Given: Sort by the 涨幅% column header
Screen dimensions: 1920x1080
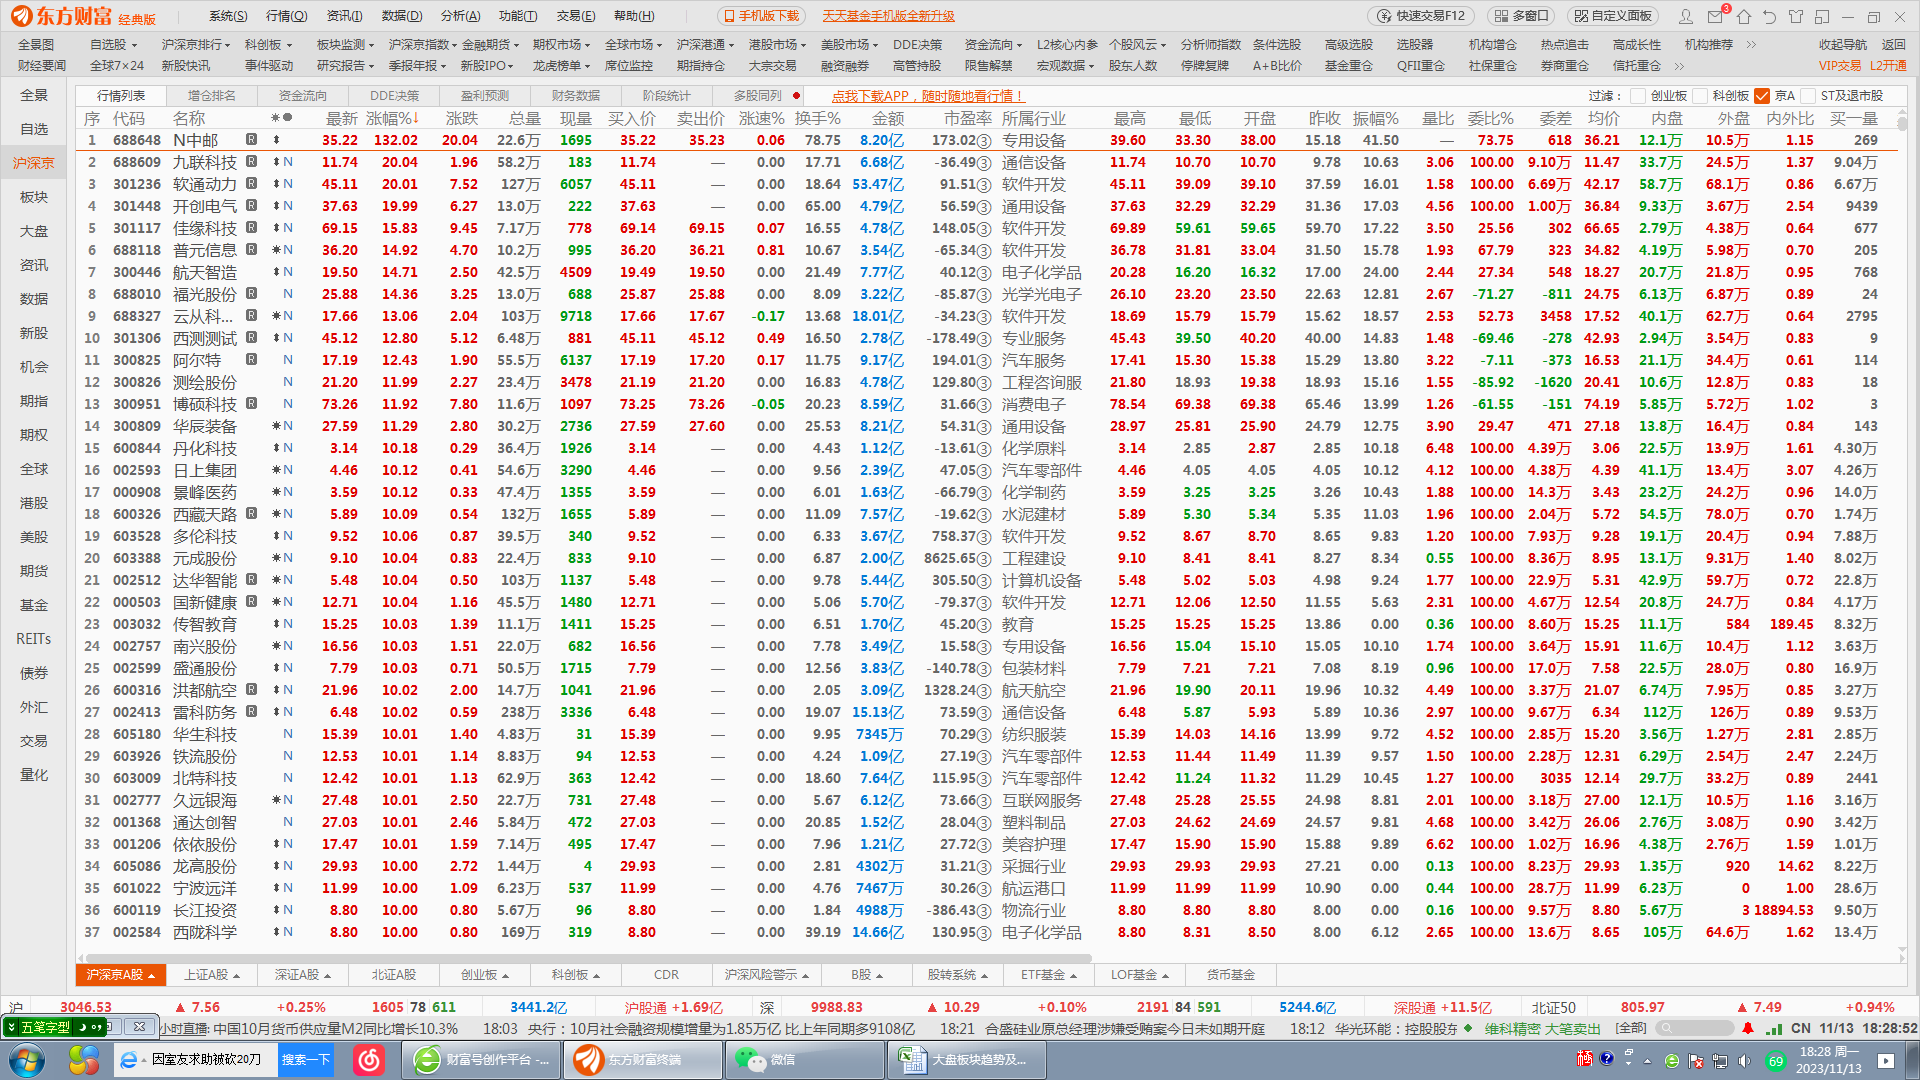Looking at the screenshot, I should pyautogui.click(x=392, y=119).
